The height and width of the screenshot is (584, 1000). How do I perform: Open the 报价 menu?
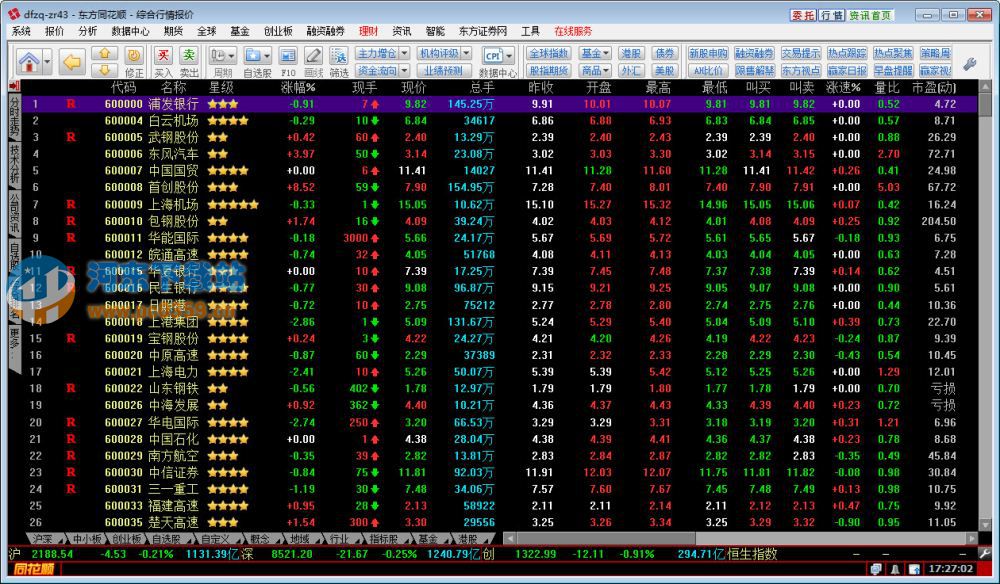pyautogui.click(x=54, y=31)
